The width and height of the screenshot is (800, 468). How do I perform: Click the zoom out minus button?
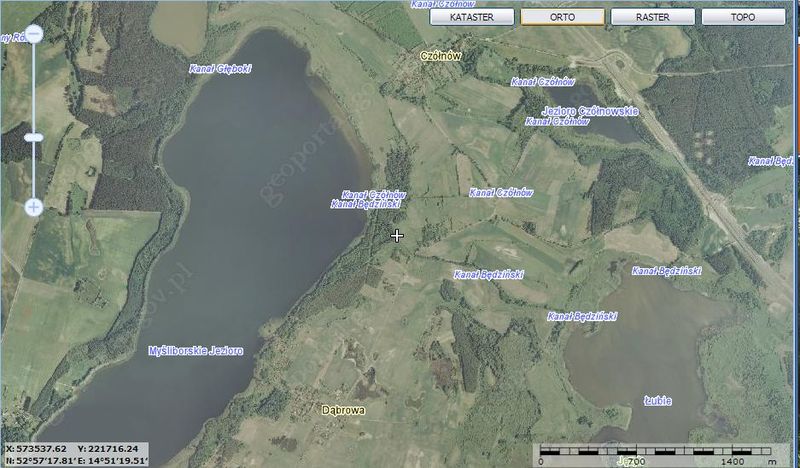coord(33,34)
